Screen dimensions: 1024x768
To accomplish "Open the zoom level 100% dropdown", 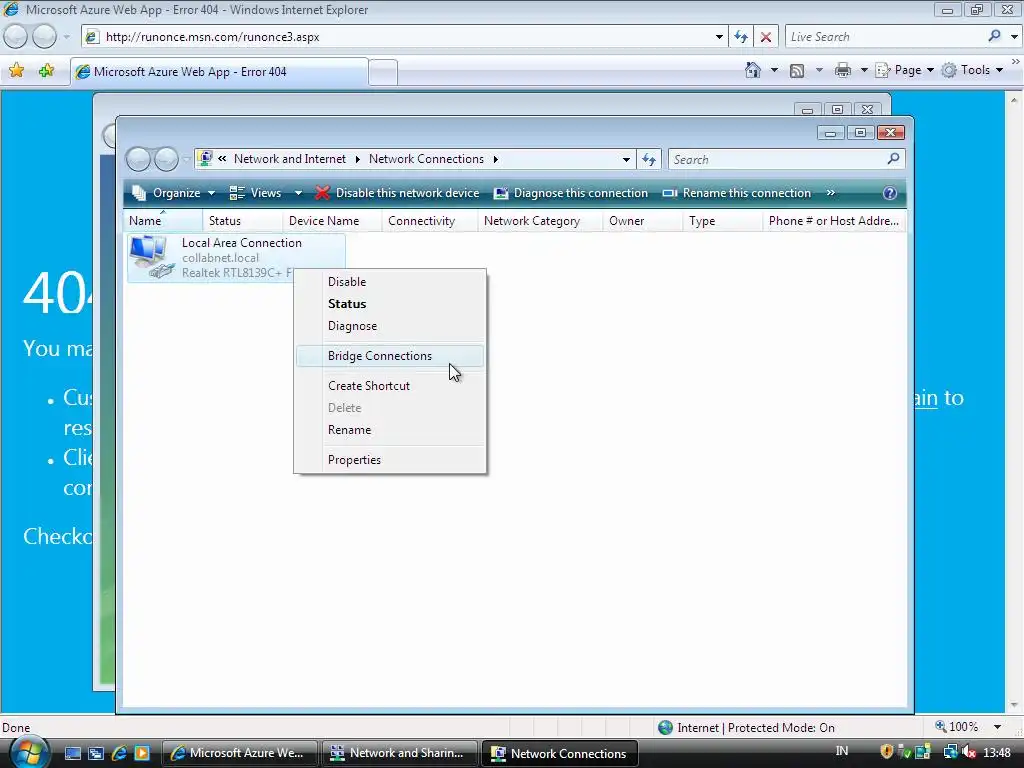I will click(997, 727).
